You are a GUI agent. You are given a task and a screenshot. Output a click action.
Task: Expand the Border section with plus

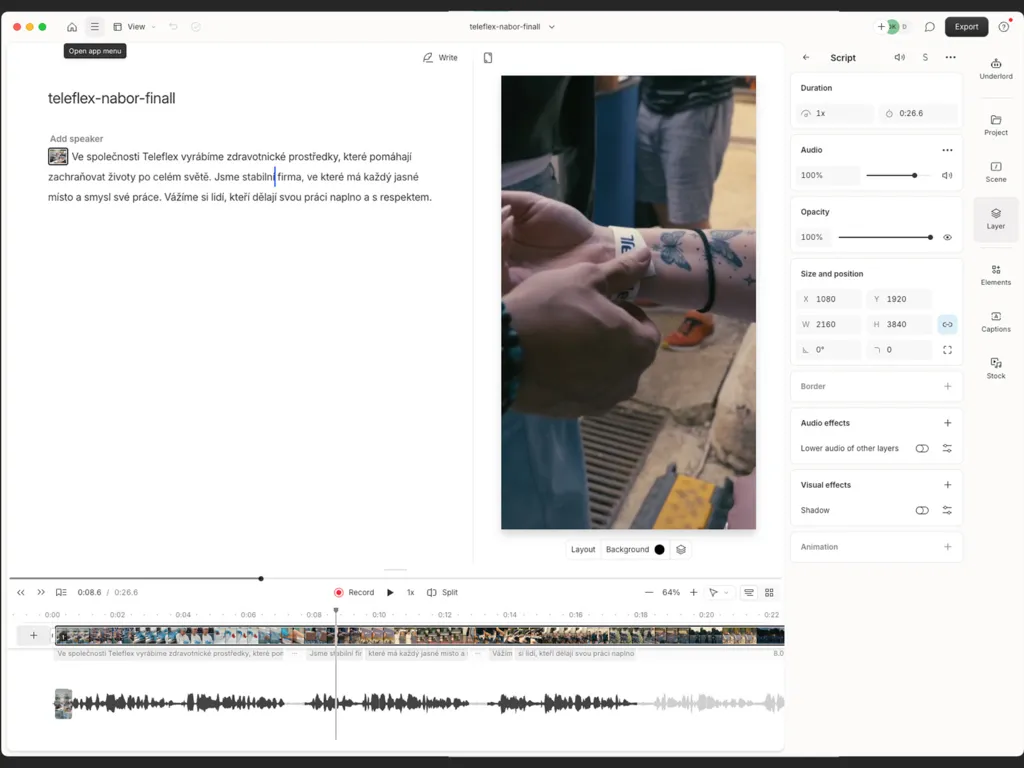(947, 386)
